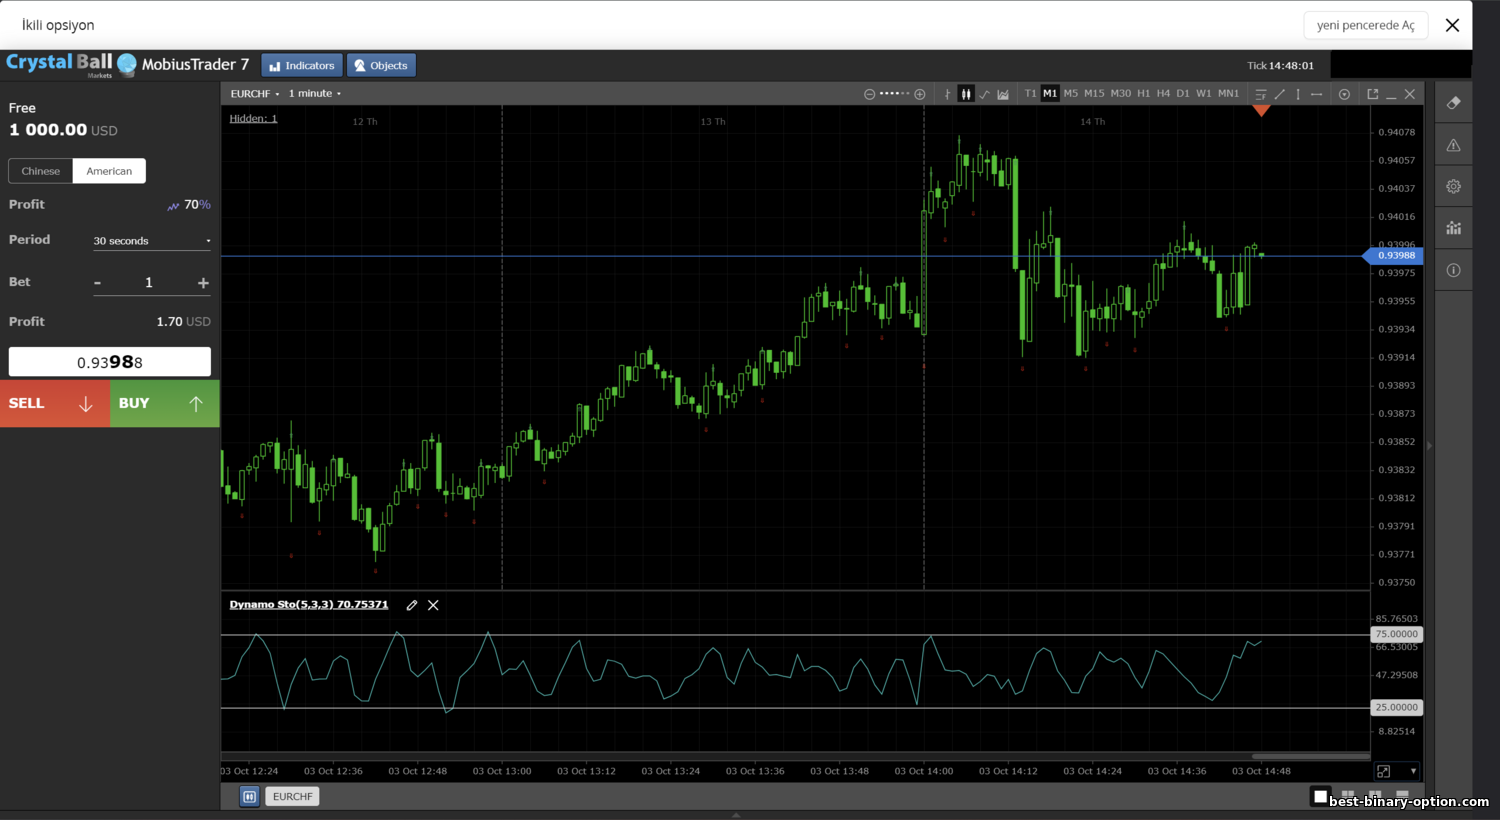Click the profit percentage chart icon
Screen dimensions: 1500x820
173,206
